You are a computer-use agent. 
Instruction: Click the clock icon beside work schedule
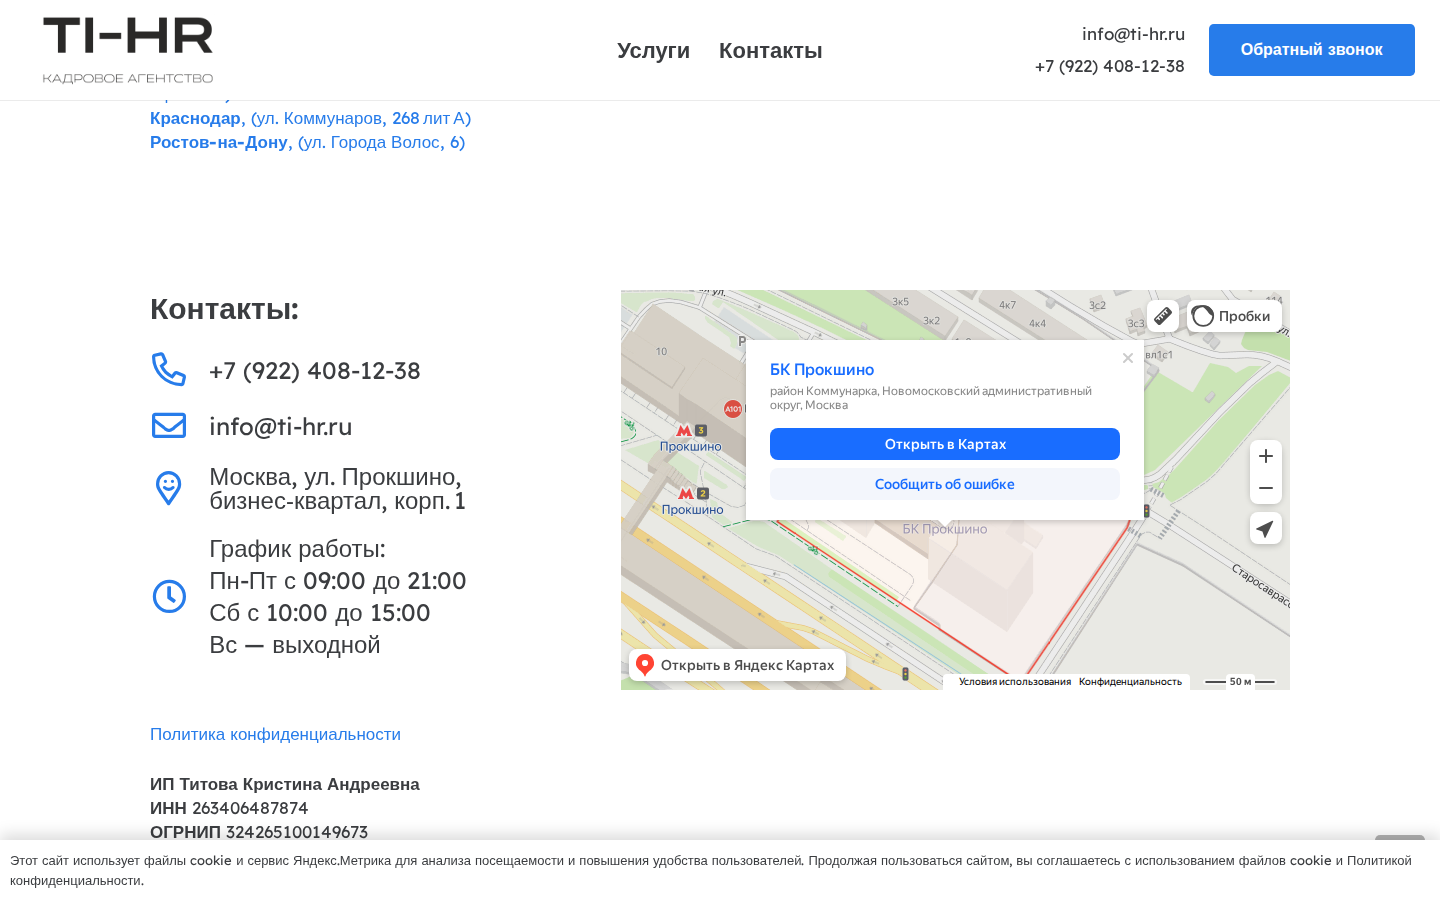(x=169, y=596)
